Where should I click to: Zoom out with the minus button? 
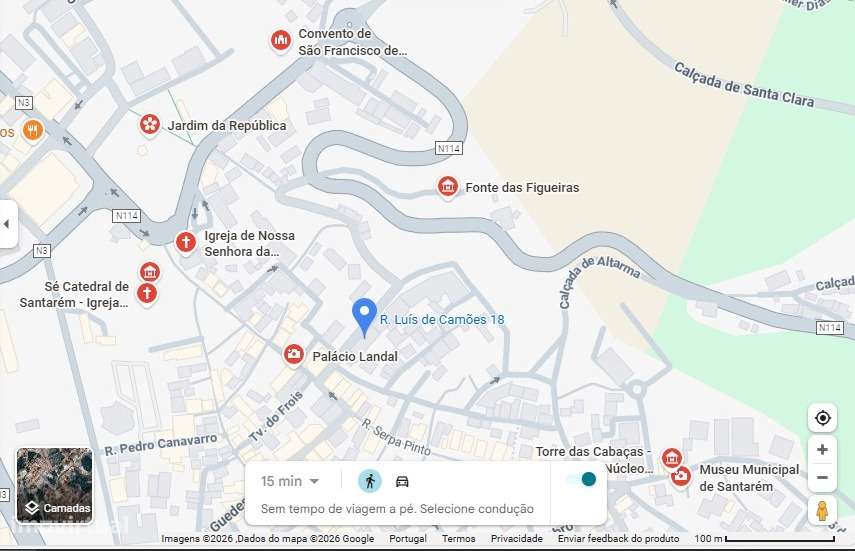(822, 477)
